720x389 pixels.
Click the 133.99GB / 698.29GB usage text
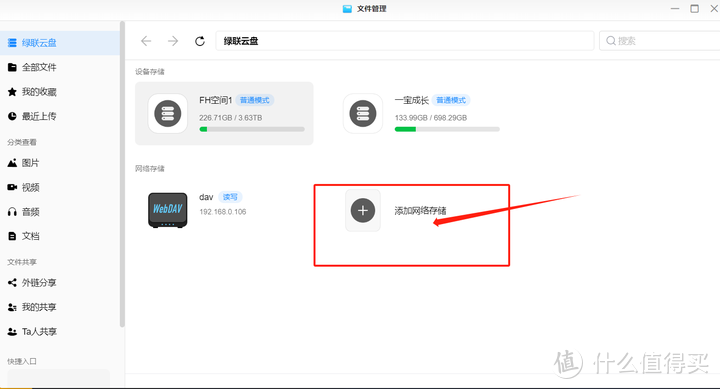point(431,118)
